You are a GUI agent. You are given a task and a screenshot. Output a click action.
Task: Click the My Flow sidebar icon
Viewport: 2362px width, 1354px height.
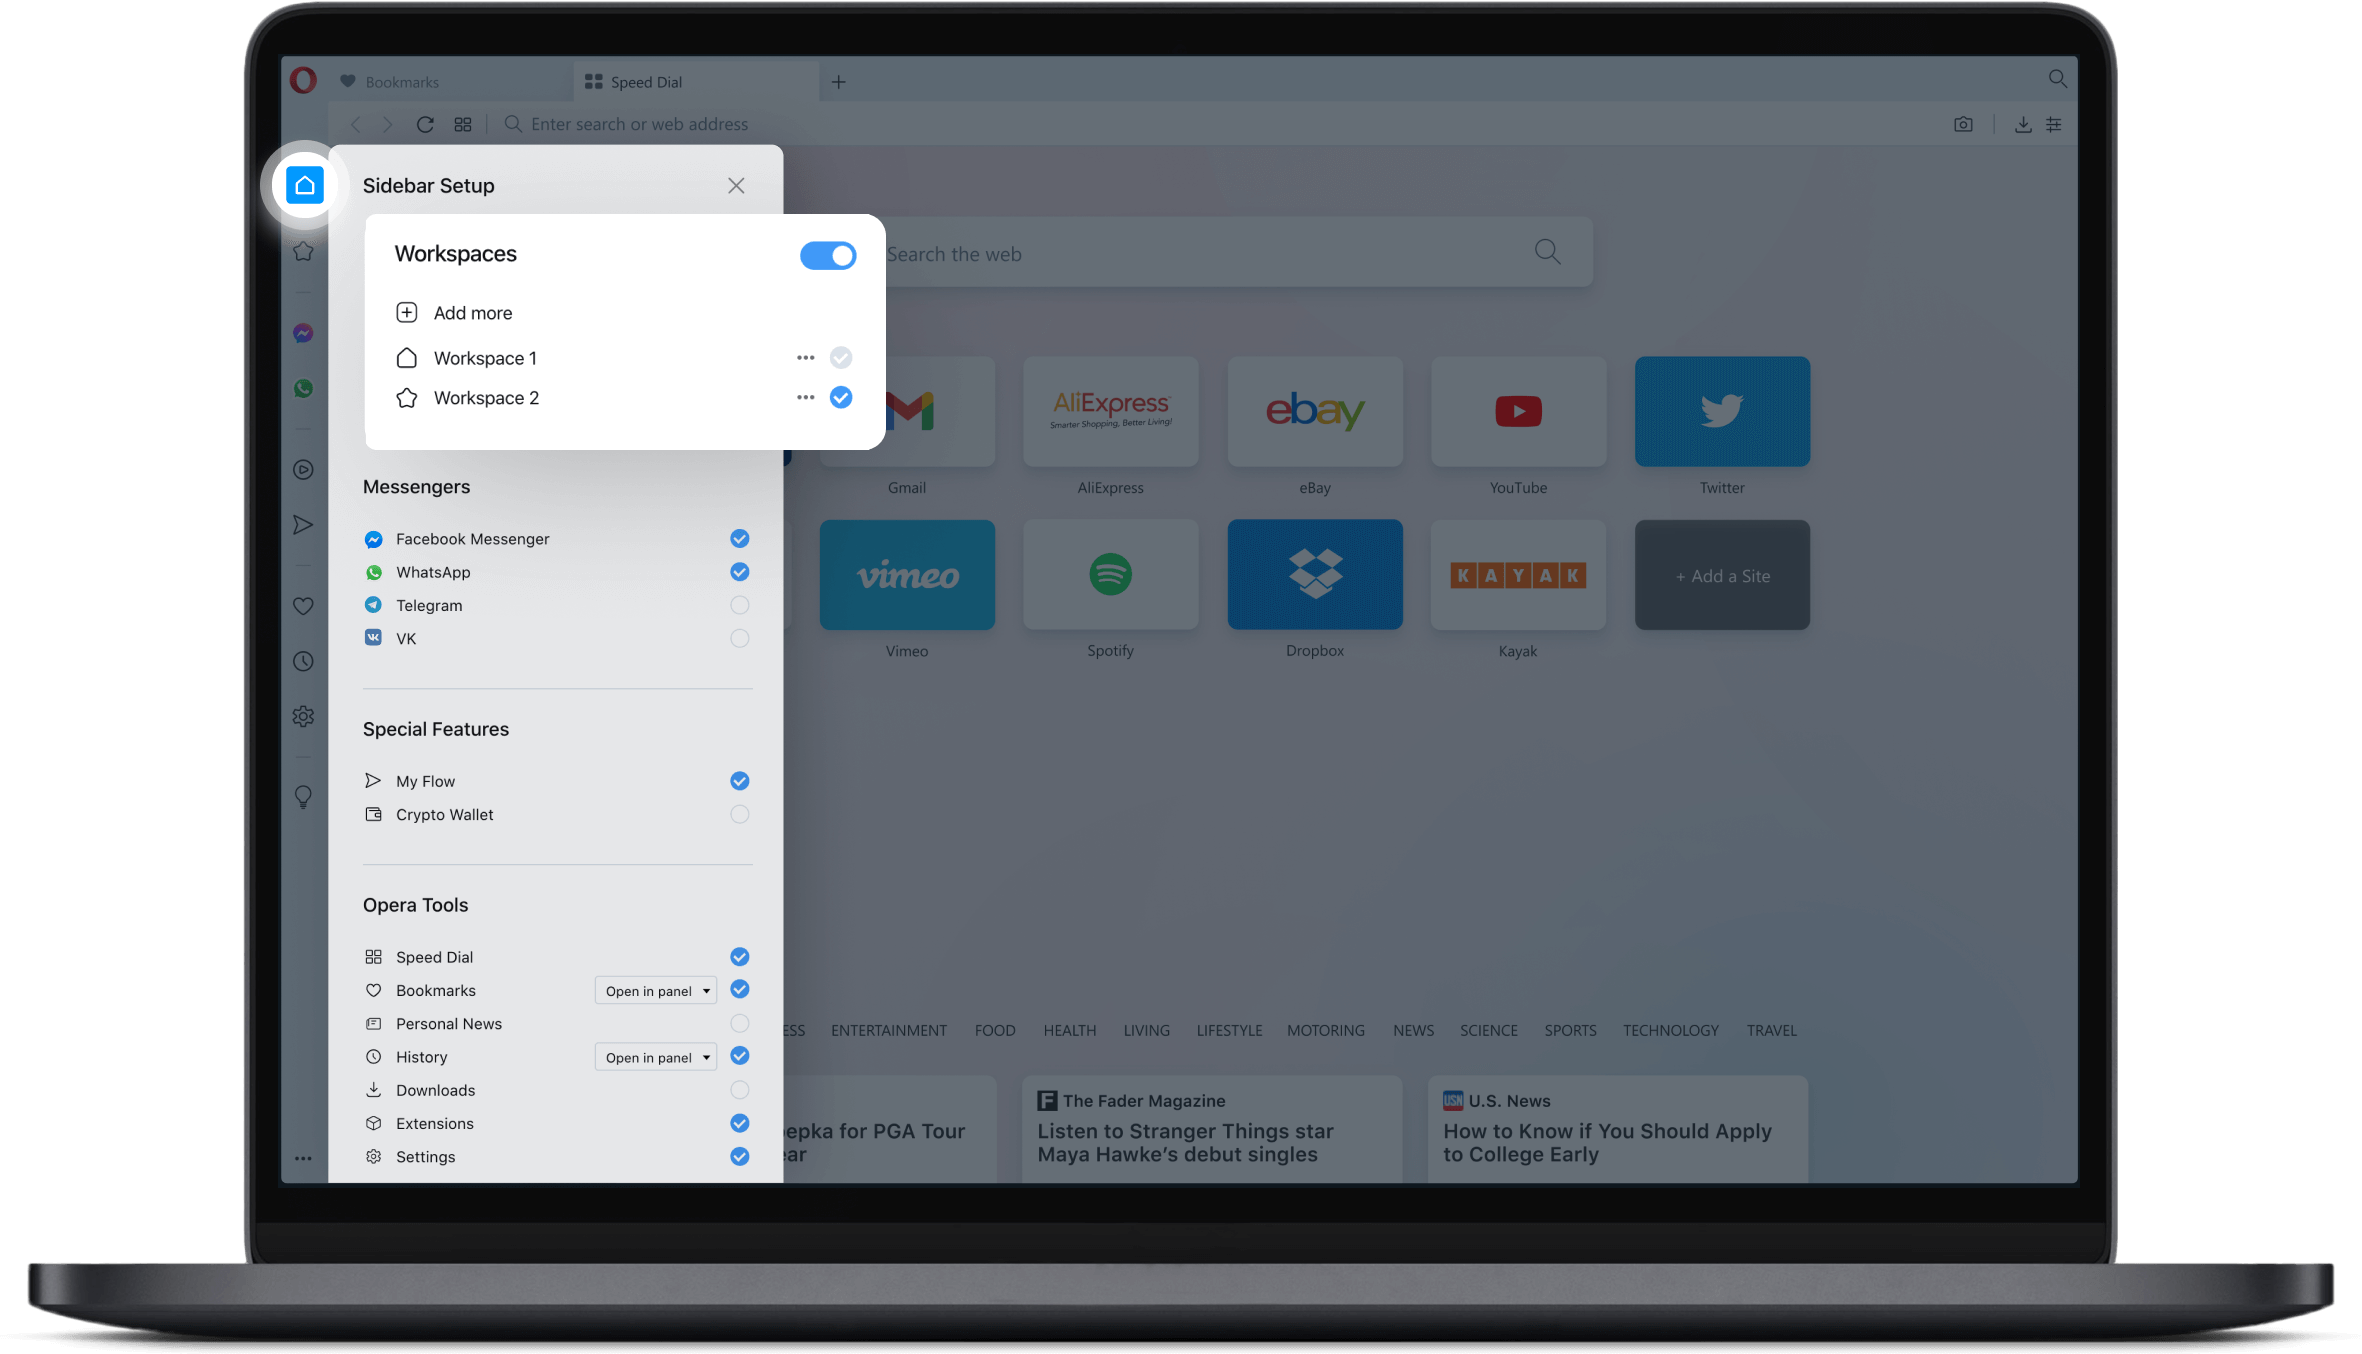click(x=303, y=524)
